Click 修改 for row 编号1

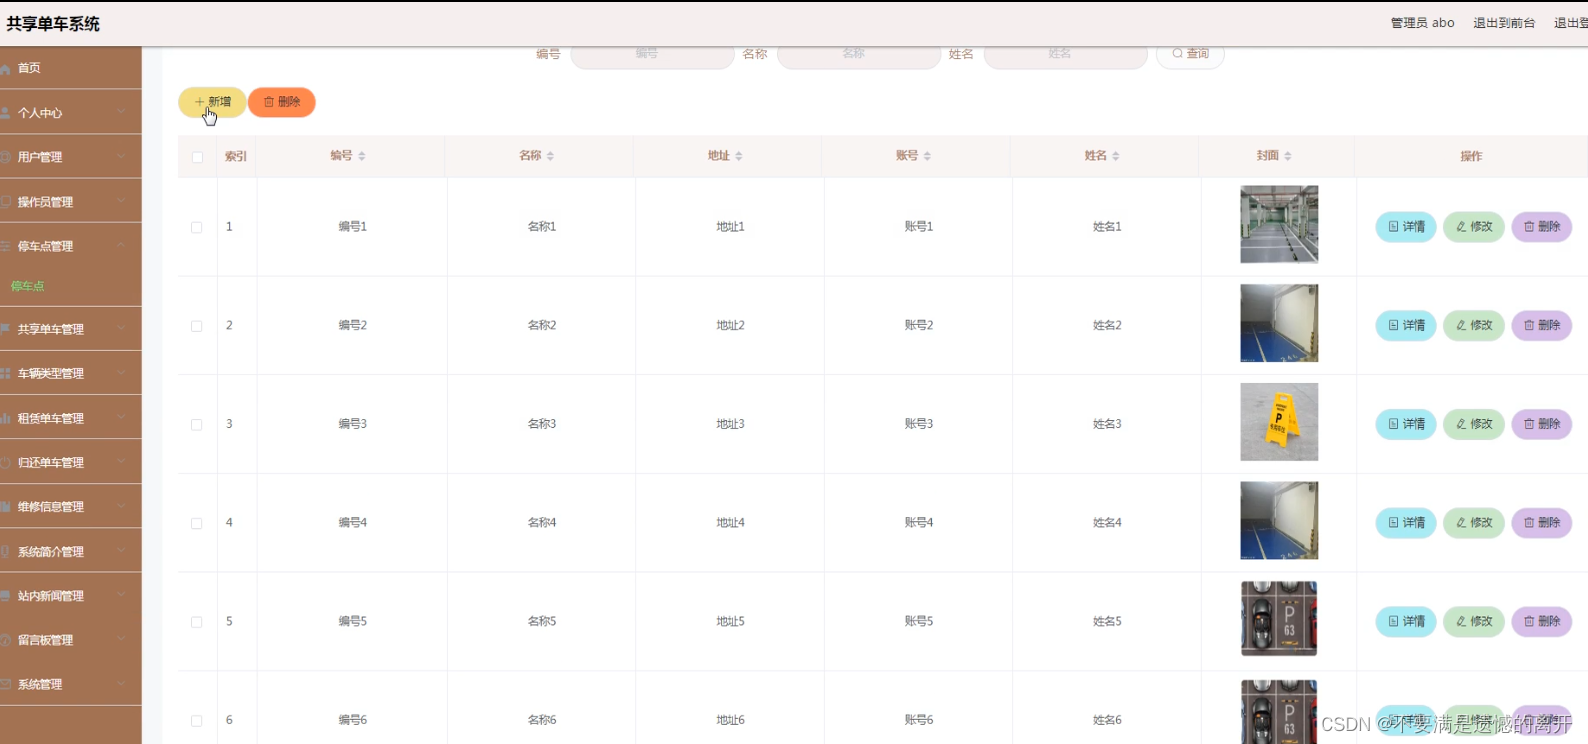tap(1474, 227)
